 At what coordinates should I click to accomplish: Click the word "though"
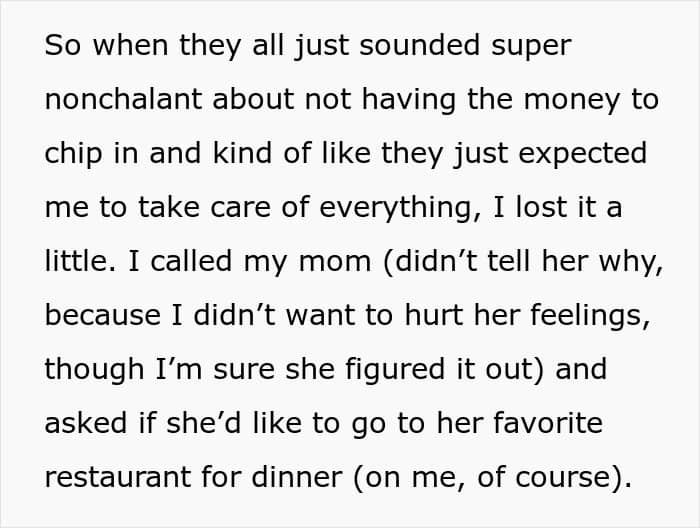95,369
